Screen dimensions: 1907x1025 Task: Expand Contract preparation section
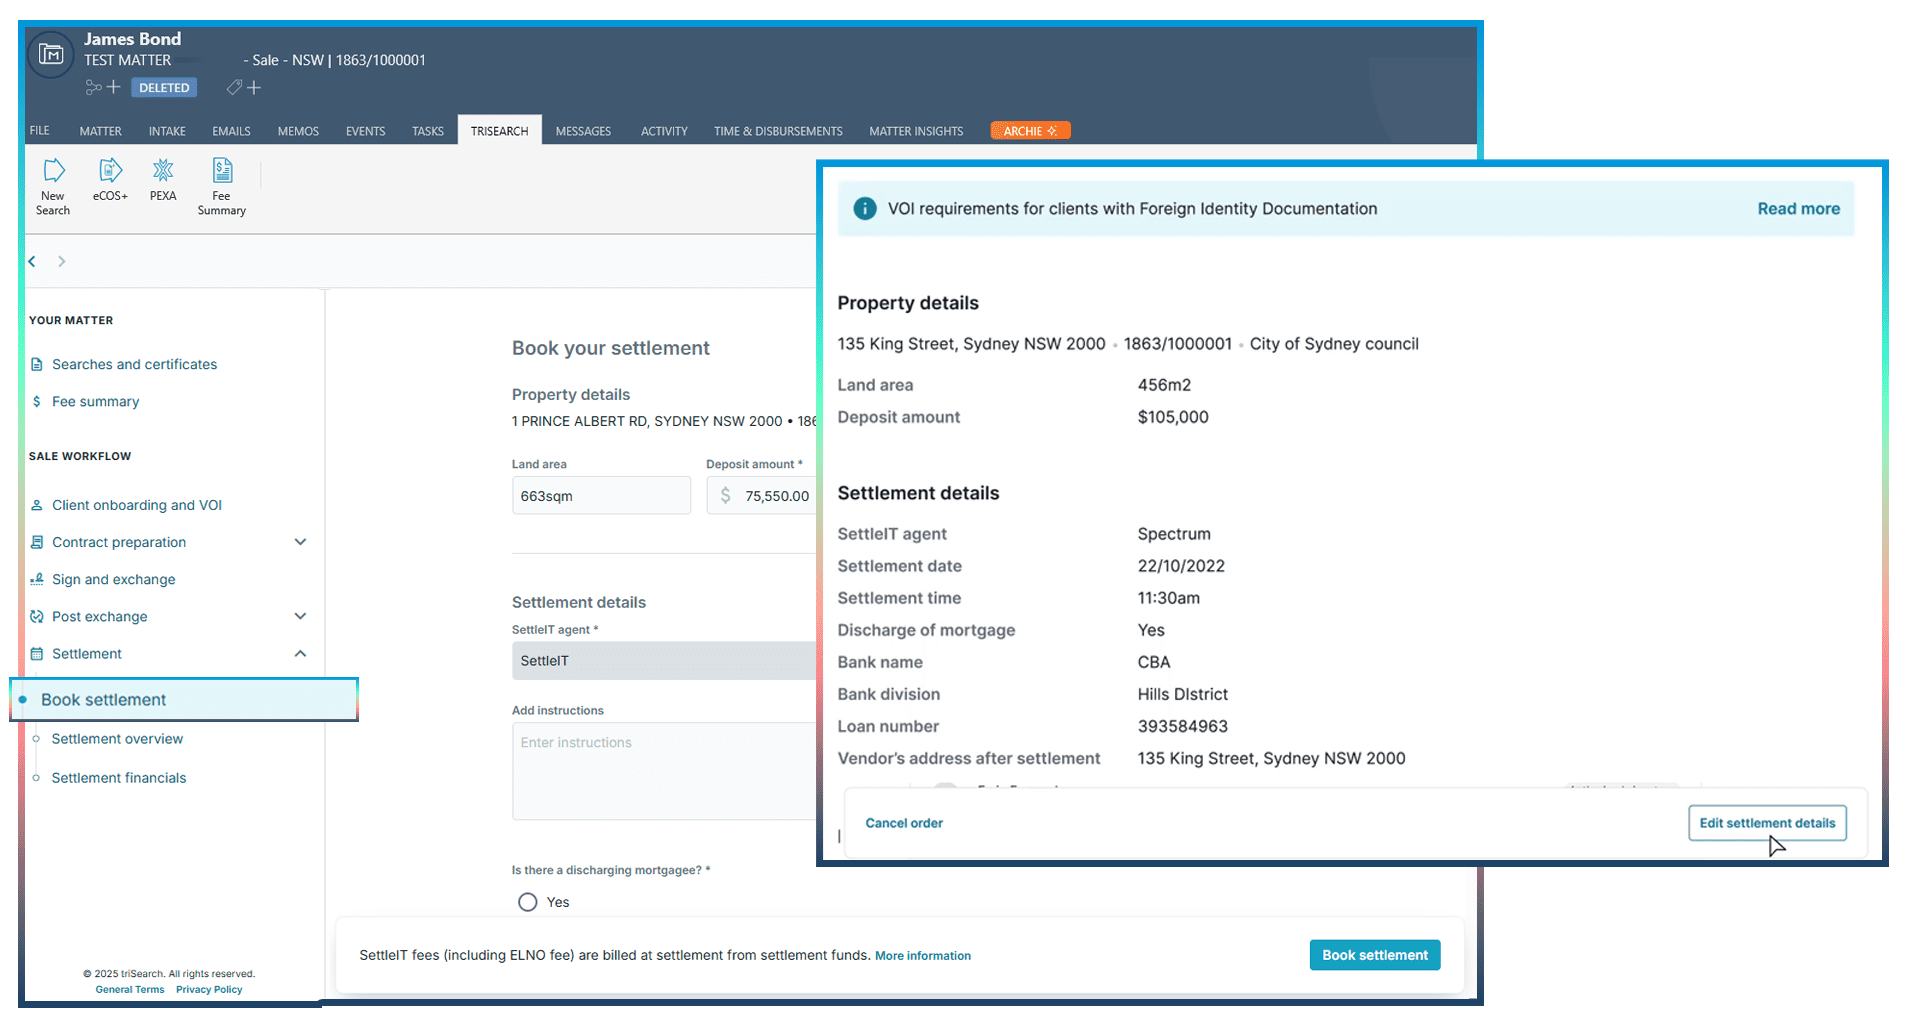coord(300,542)
